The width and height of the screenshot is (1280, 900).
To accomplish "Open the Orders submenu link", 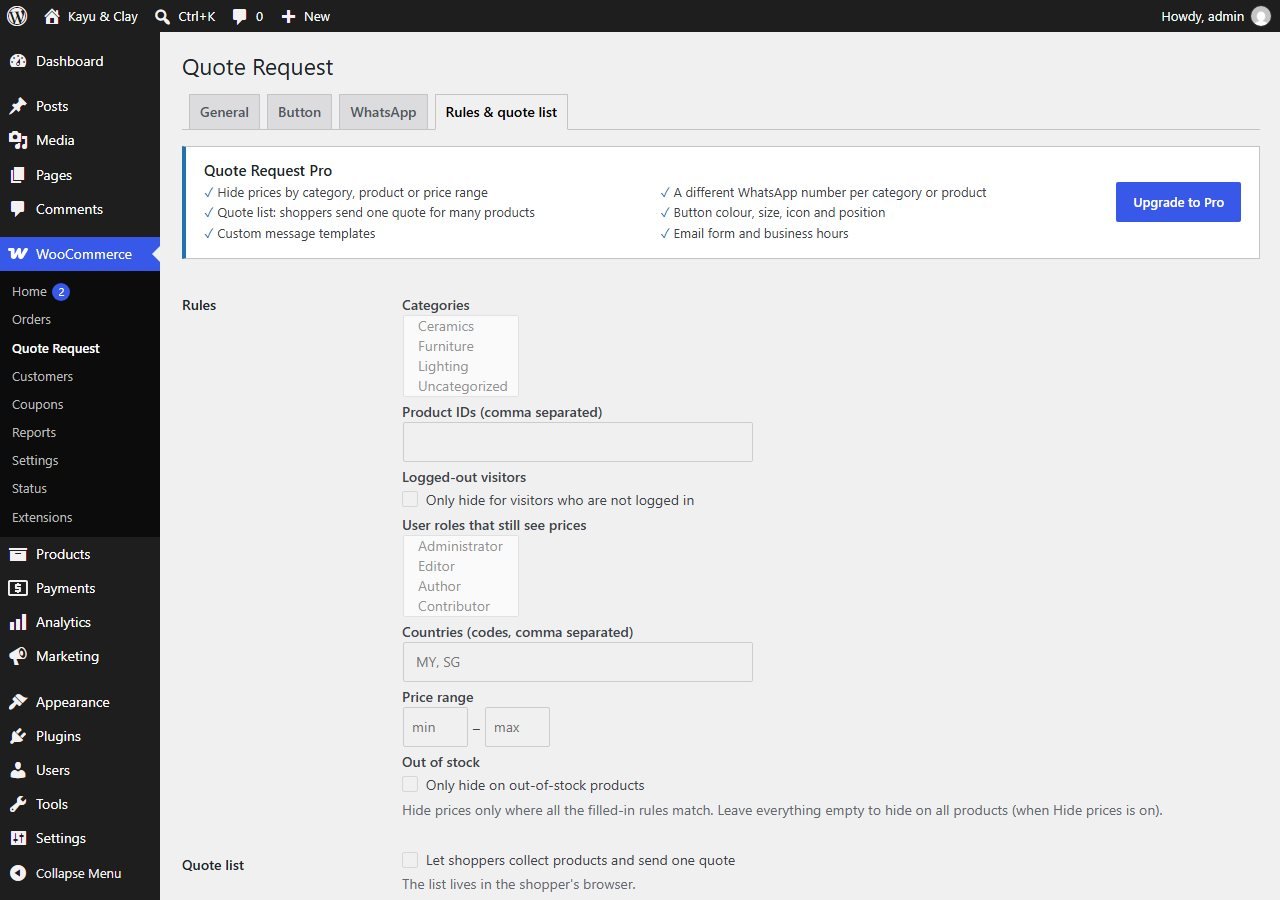I will 31,319.
